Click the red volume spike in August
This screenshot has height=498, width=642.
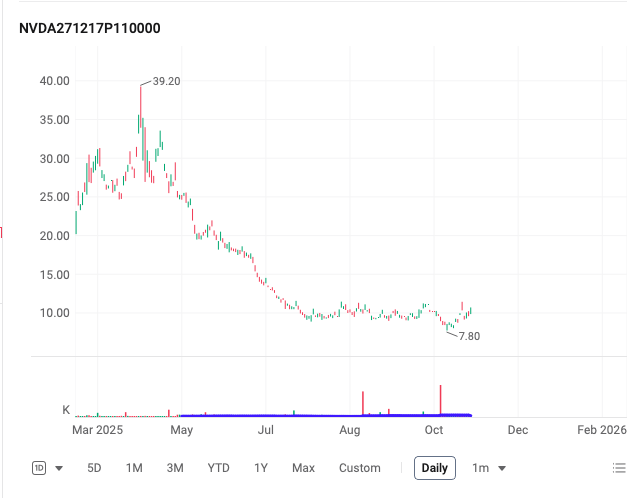[x=363, y=402]
